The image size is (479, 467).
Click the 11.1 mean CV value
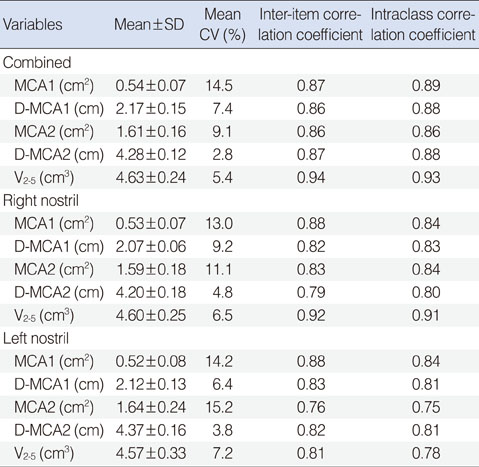coord(219,270)
